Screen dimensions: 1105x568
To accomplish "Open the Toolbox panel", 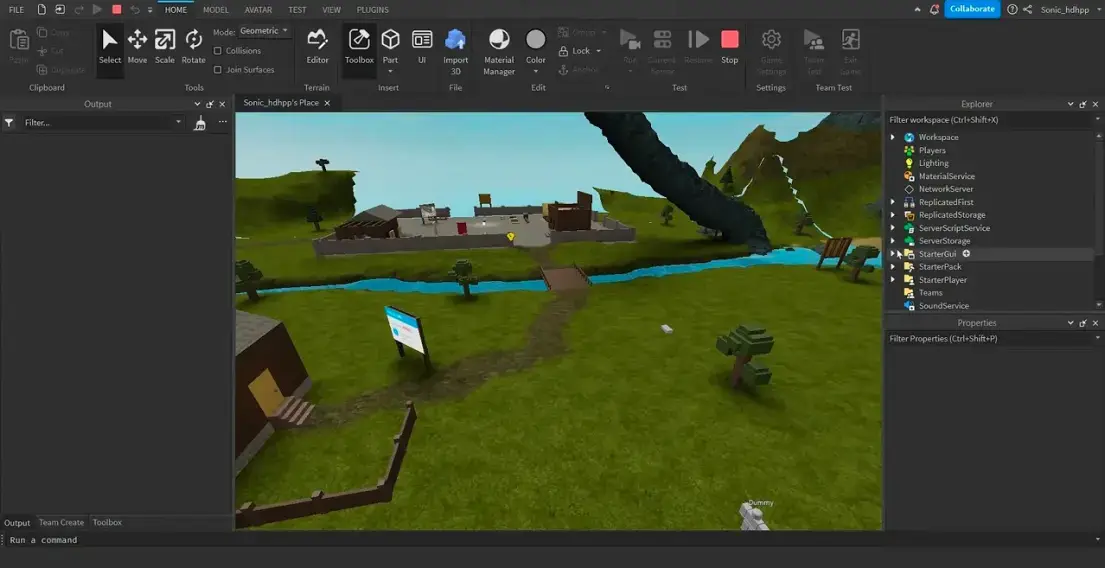I will [359, 46].
